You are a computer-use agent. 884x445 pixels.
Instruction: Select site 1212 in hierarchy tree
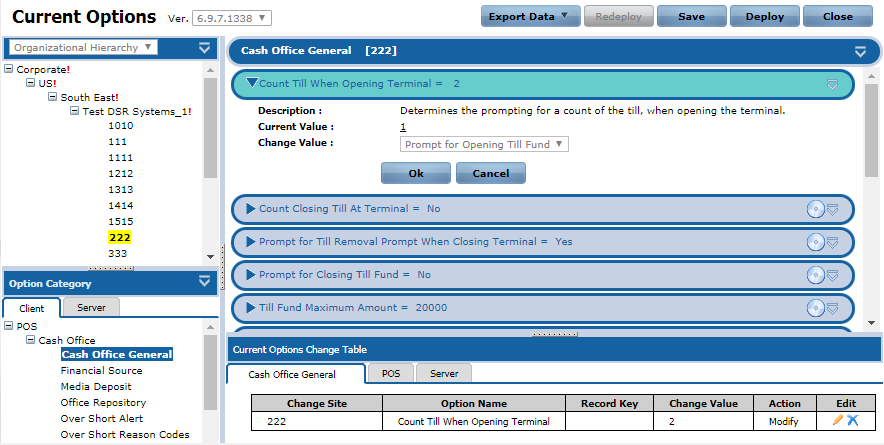coord(121,173)
